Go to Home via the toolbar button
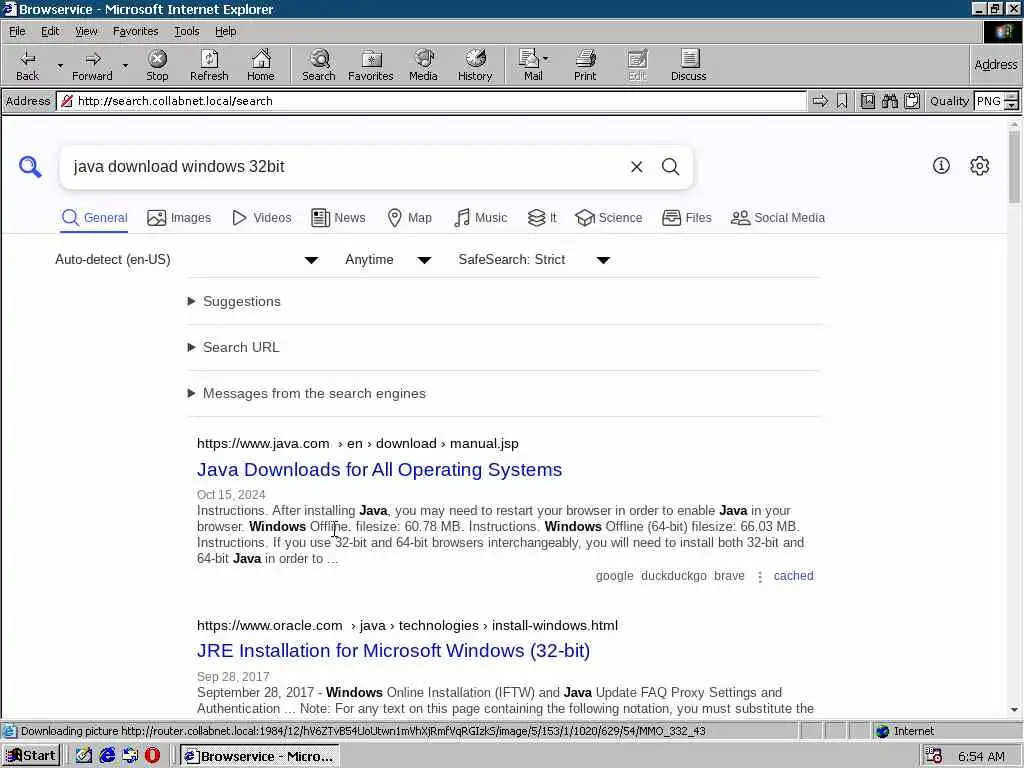Image resolution: width=1024 pixels, height=768 pixels. (x=261, y=65)
